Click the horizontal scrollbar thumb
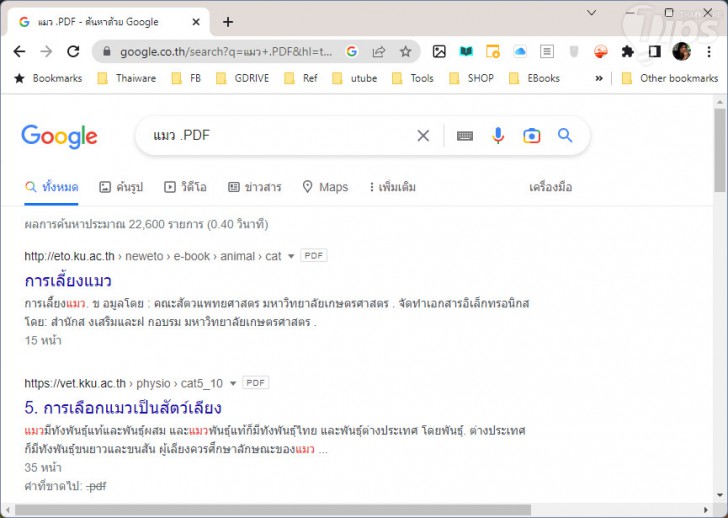This screenshot has height=518, width=728. [273, 510]
